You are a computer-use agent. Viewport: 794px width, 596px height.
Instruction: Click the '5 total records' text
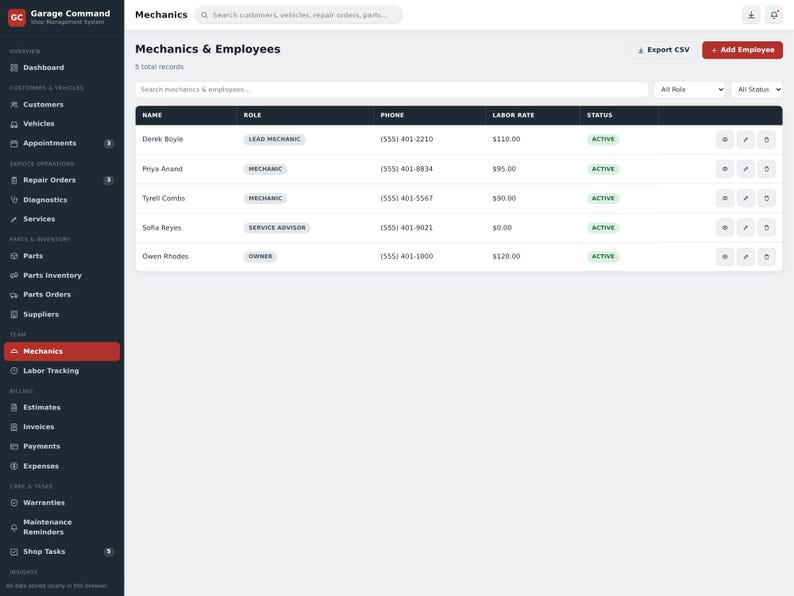click(160, 67)
